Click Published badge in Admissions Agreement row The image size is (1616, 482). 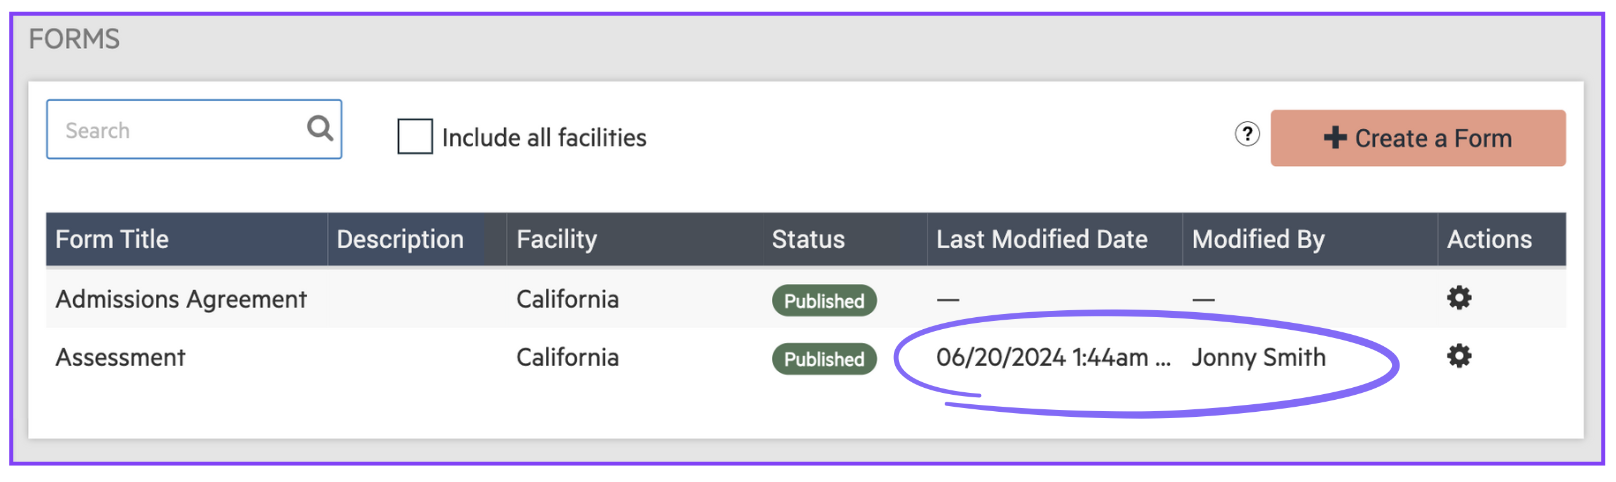824,300
